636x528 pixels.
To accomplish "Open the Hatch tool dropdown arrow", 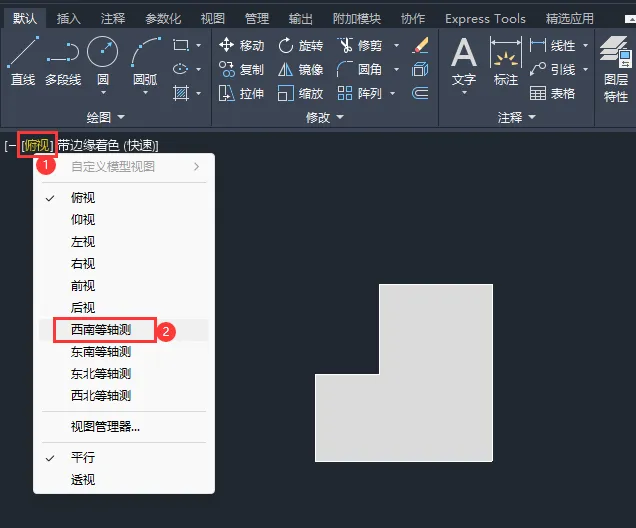I will [x=198, y=93].
